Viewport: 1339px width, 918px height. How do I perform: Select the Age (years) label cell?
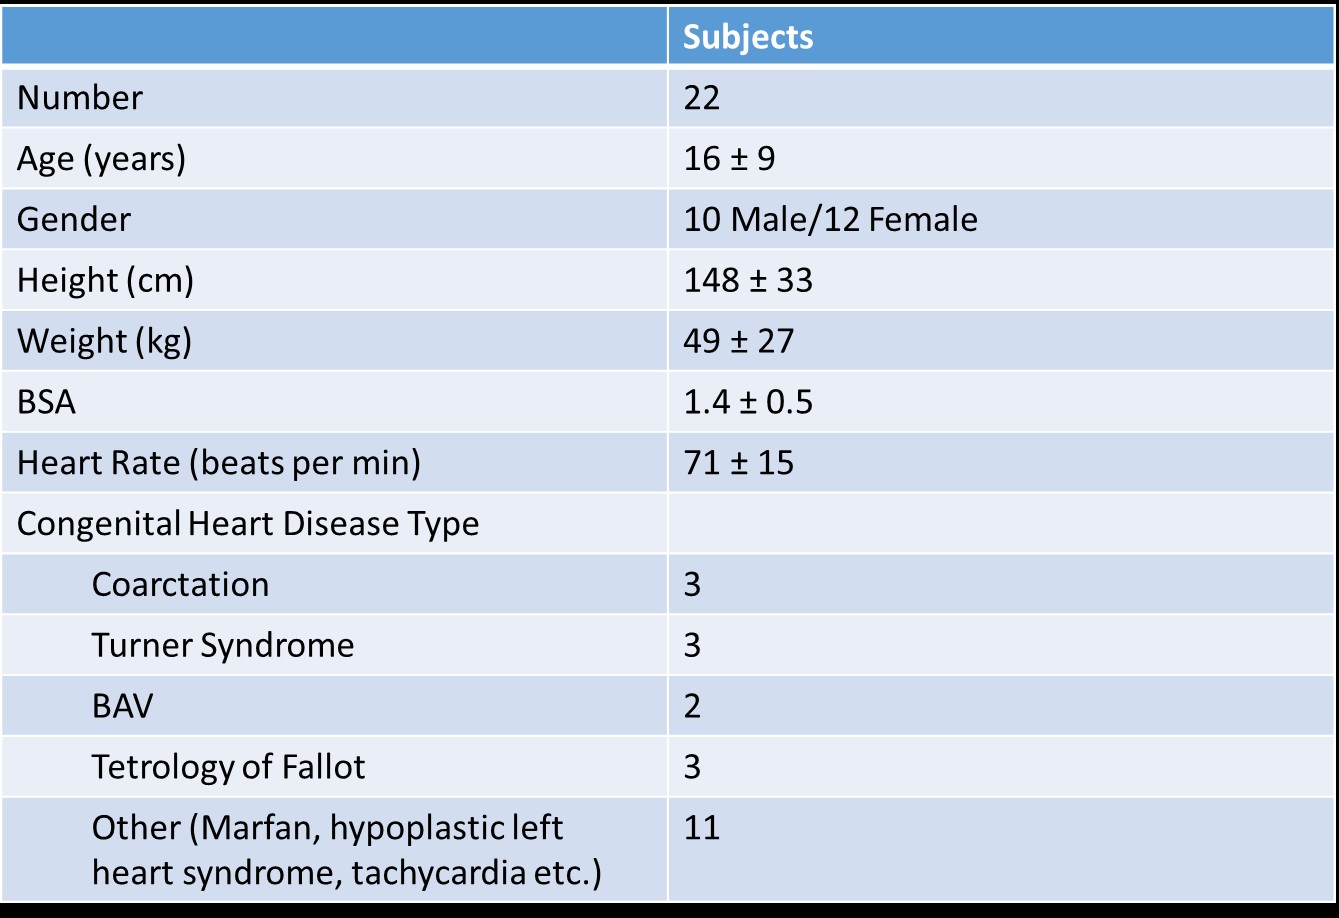[101, 159]
